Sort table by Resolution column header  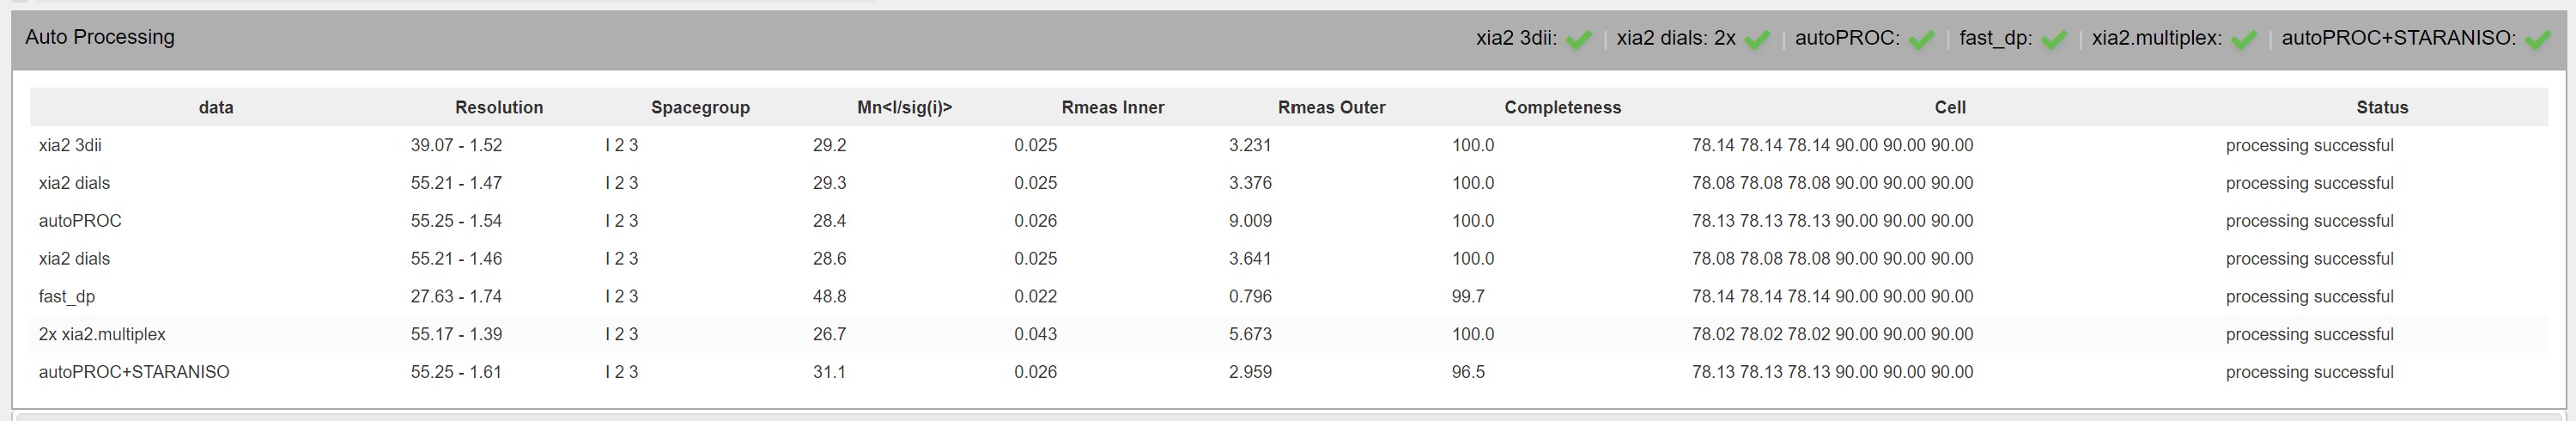[x=499, y=107]
